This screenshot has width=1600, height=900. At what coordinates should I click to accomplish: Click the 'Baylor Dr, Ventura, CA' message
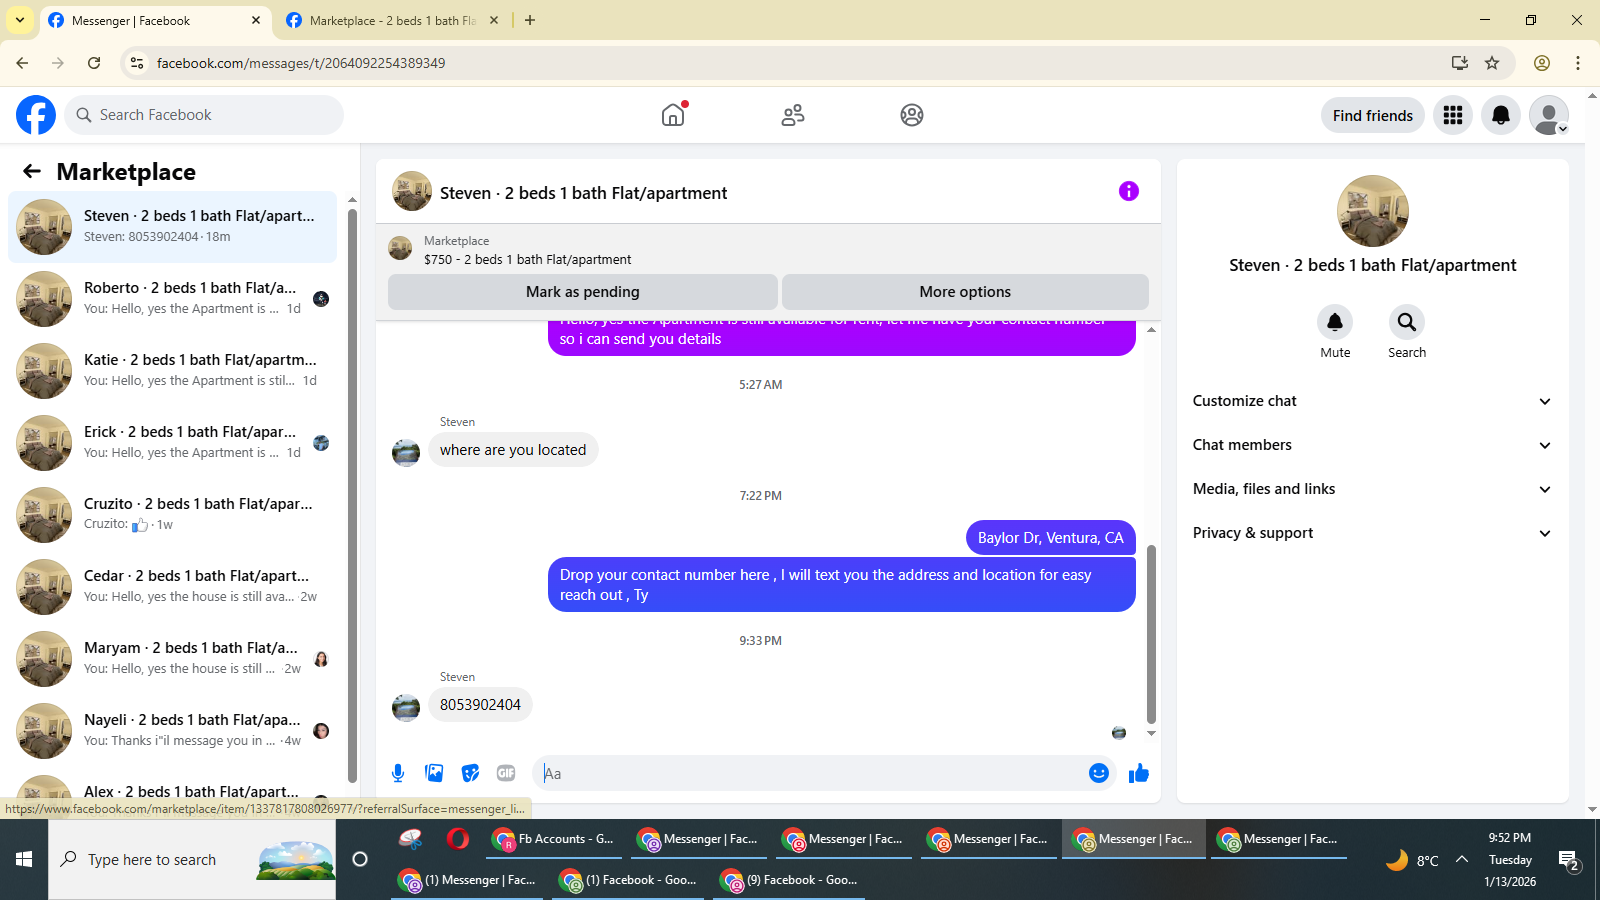tap(1051, 538)
